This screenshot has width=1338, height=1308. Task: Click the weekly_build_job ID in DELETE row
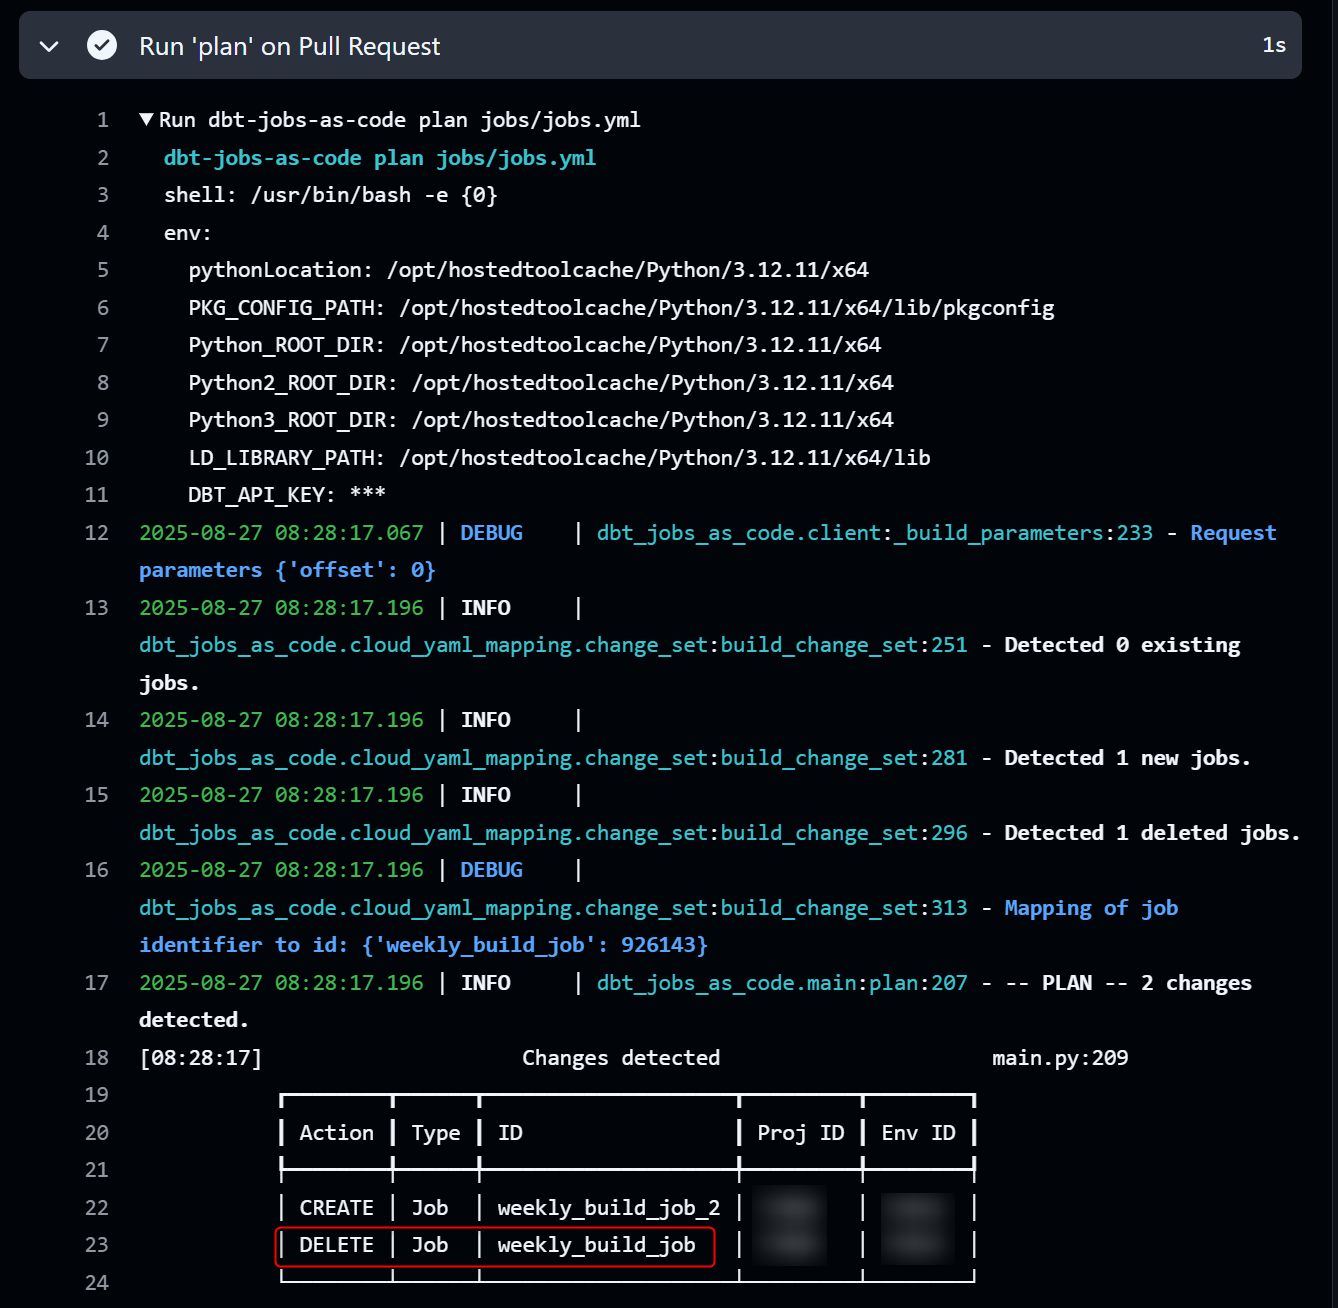coord(596,1245)
